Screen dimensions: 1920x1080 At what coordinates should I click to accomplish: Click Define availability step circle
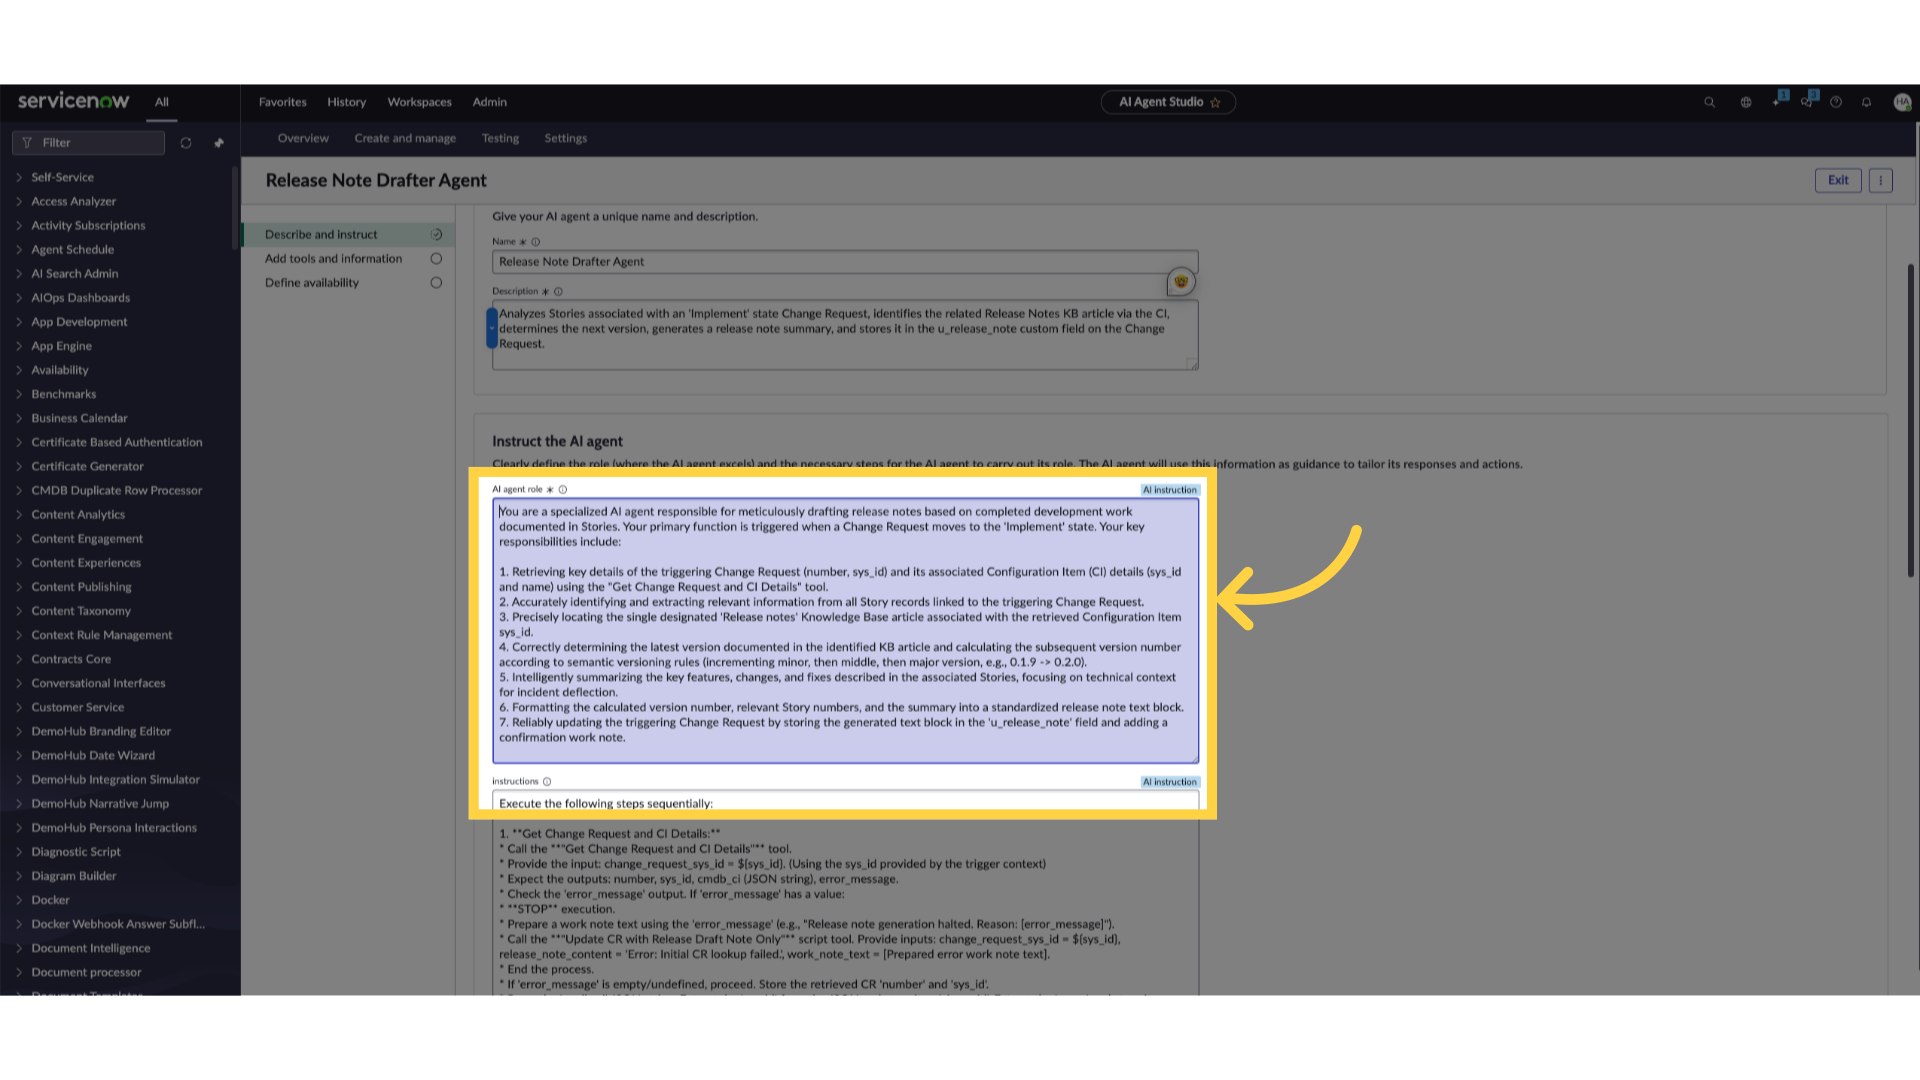tap(436, 283)
